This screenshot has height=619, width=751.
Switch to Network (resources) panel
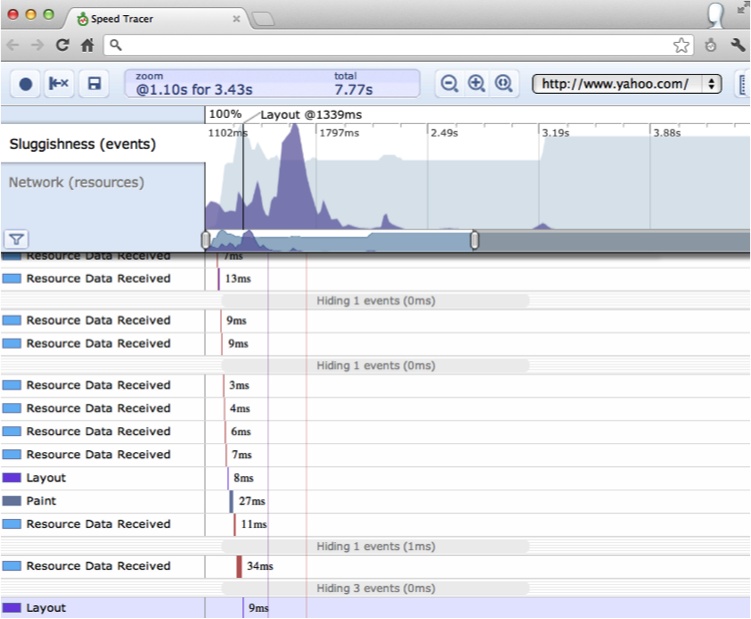(x=102, y=182)
